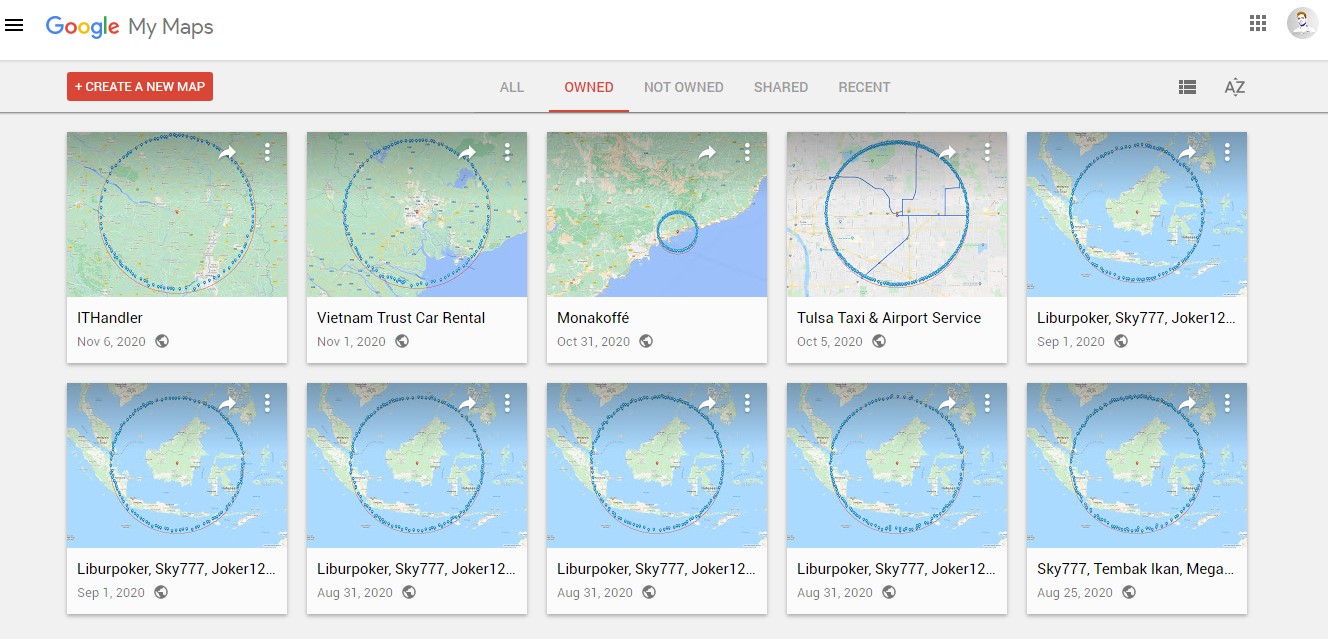View the RECENT maps tab
The height and width of the screenshot is (639, 1328).
(x=864, y=87)
